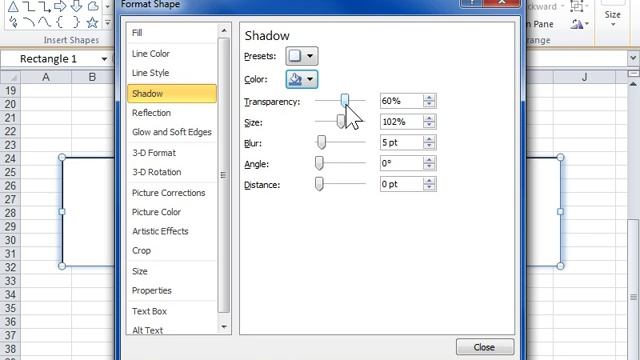Select the five-point star shape
The width and height of the screenshot is (640, 360).
pyautogui.click(x=93, y=22)
